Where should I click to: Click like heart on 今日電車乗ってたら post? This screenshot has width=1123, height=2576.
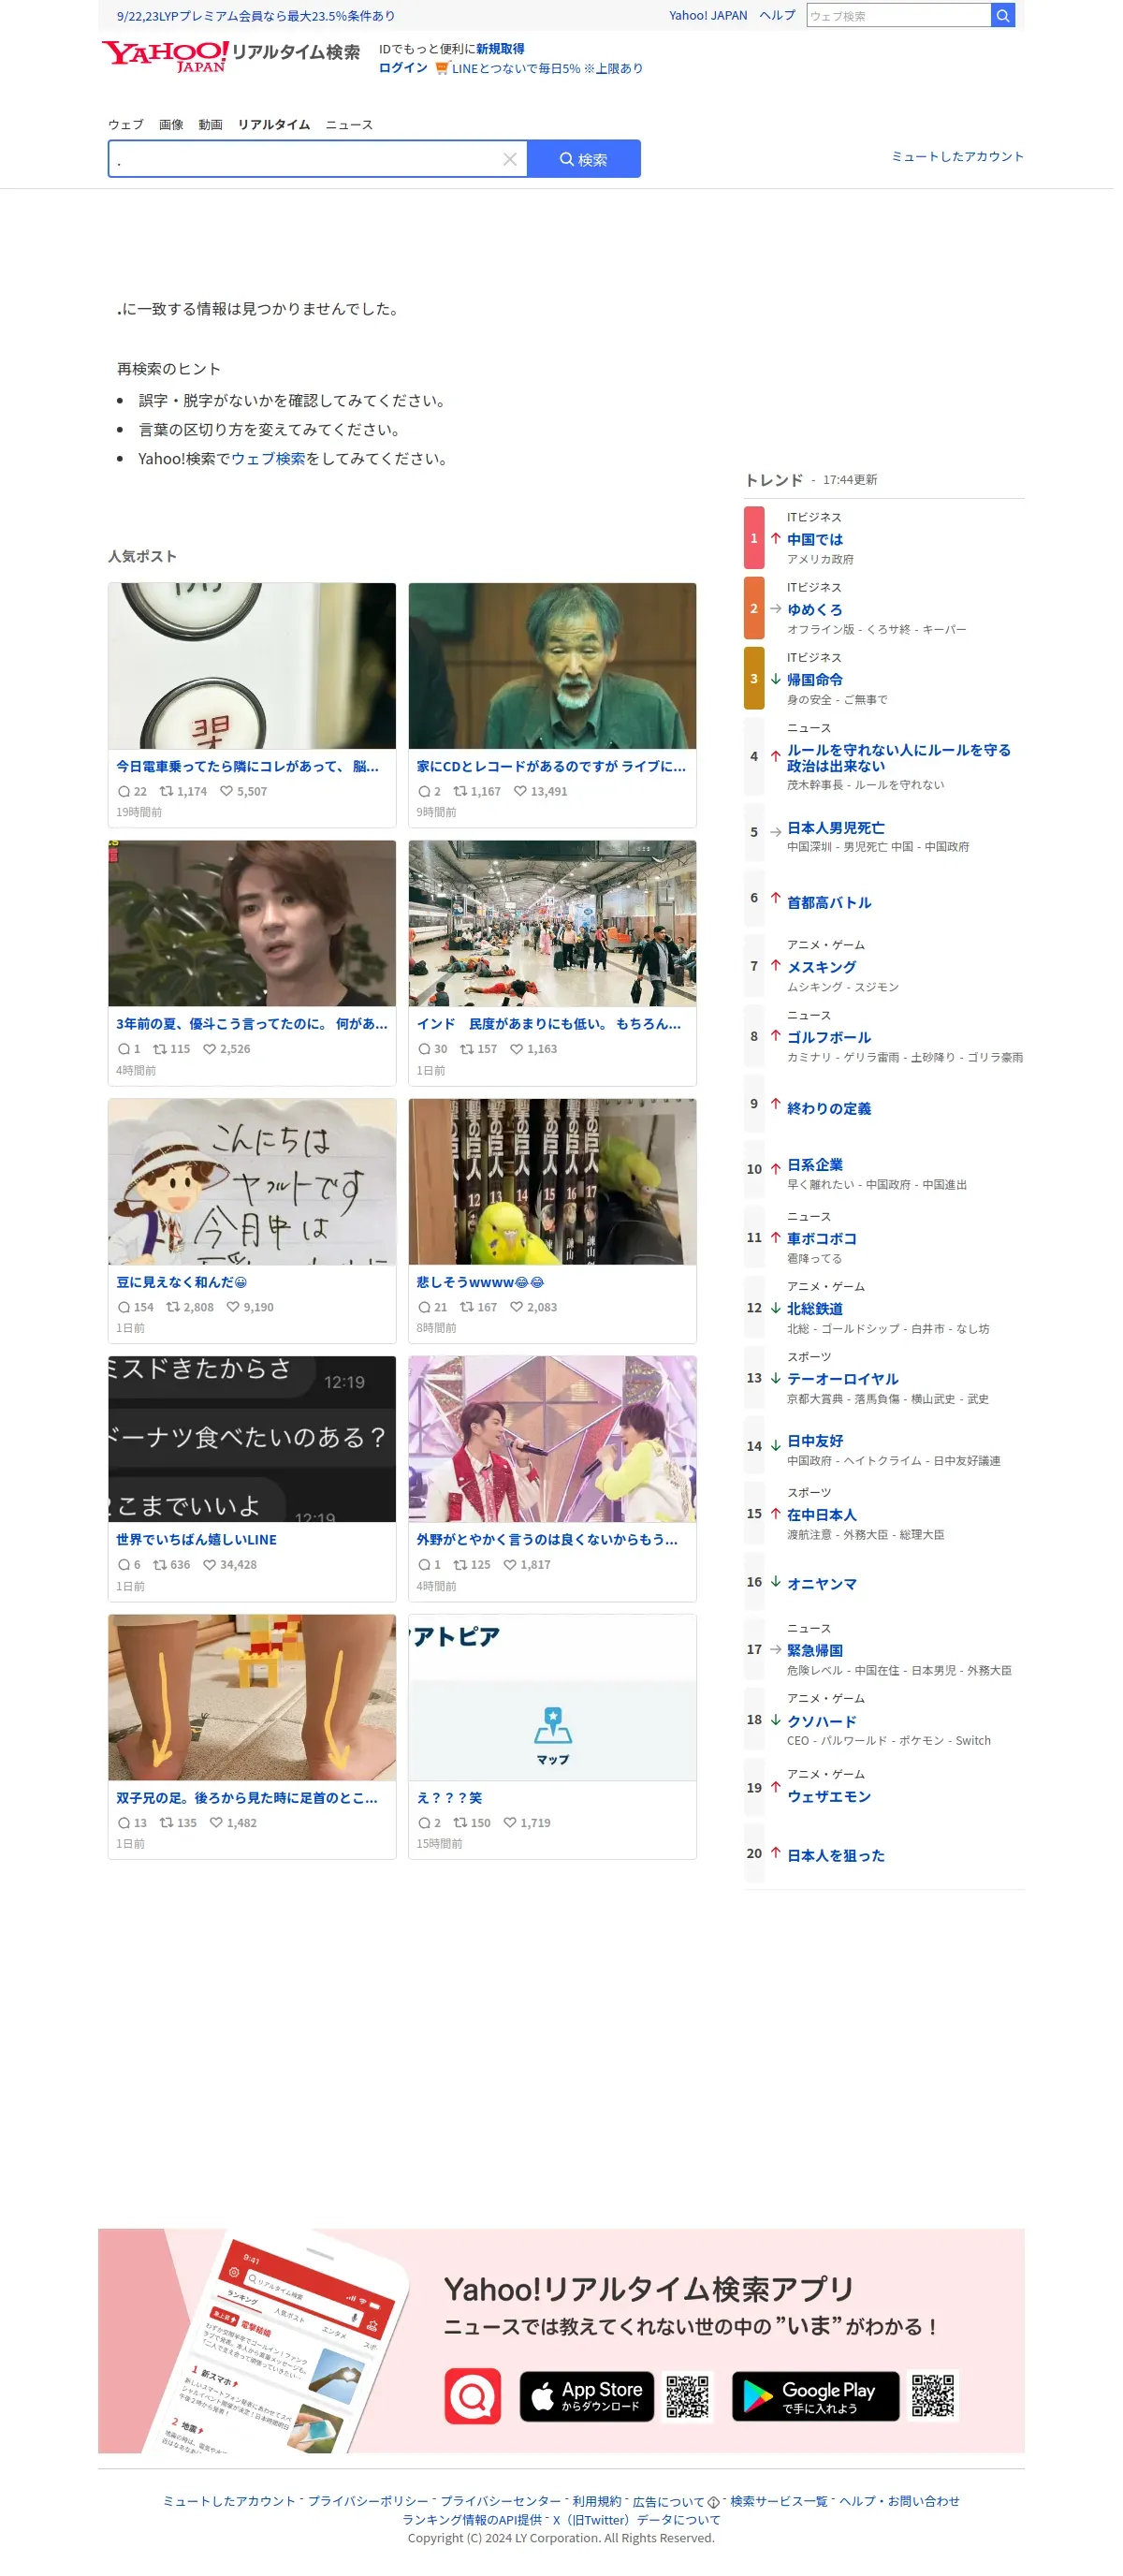226,791
